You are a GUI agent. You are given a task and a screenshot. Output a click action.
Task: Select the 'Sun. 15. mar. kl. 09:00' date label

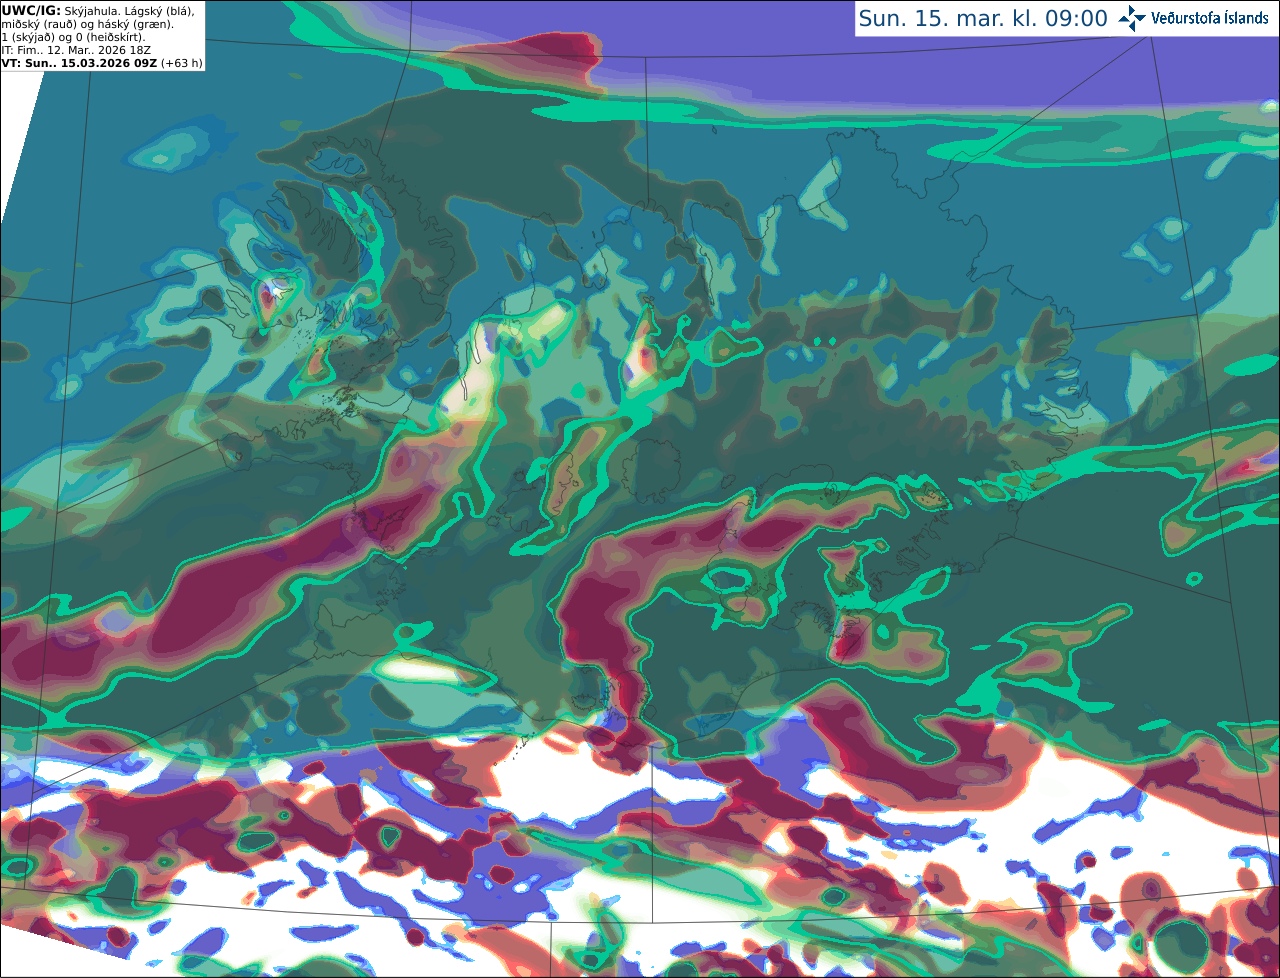click(983, 19)
